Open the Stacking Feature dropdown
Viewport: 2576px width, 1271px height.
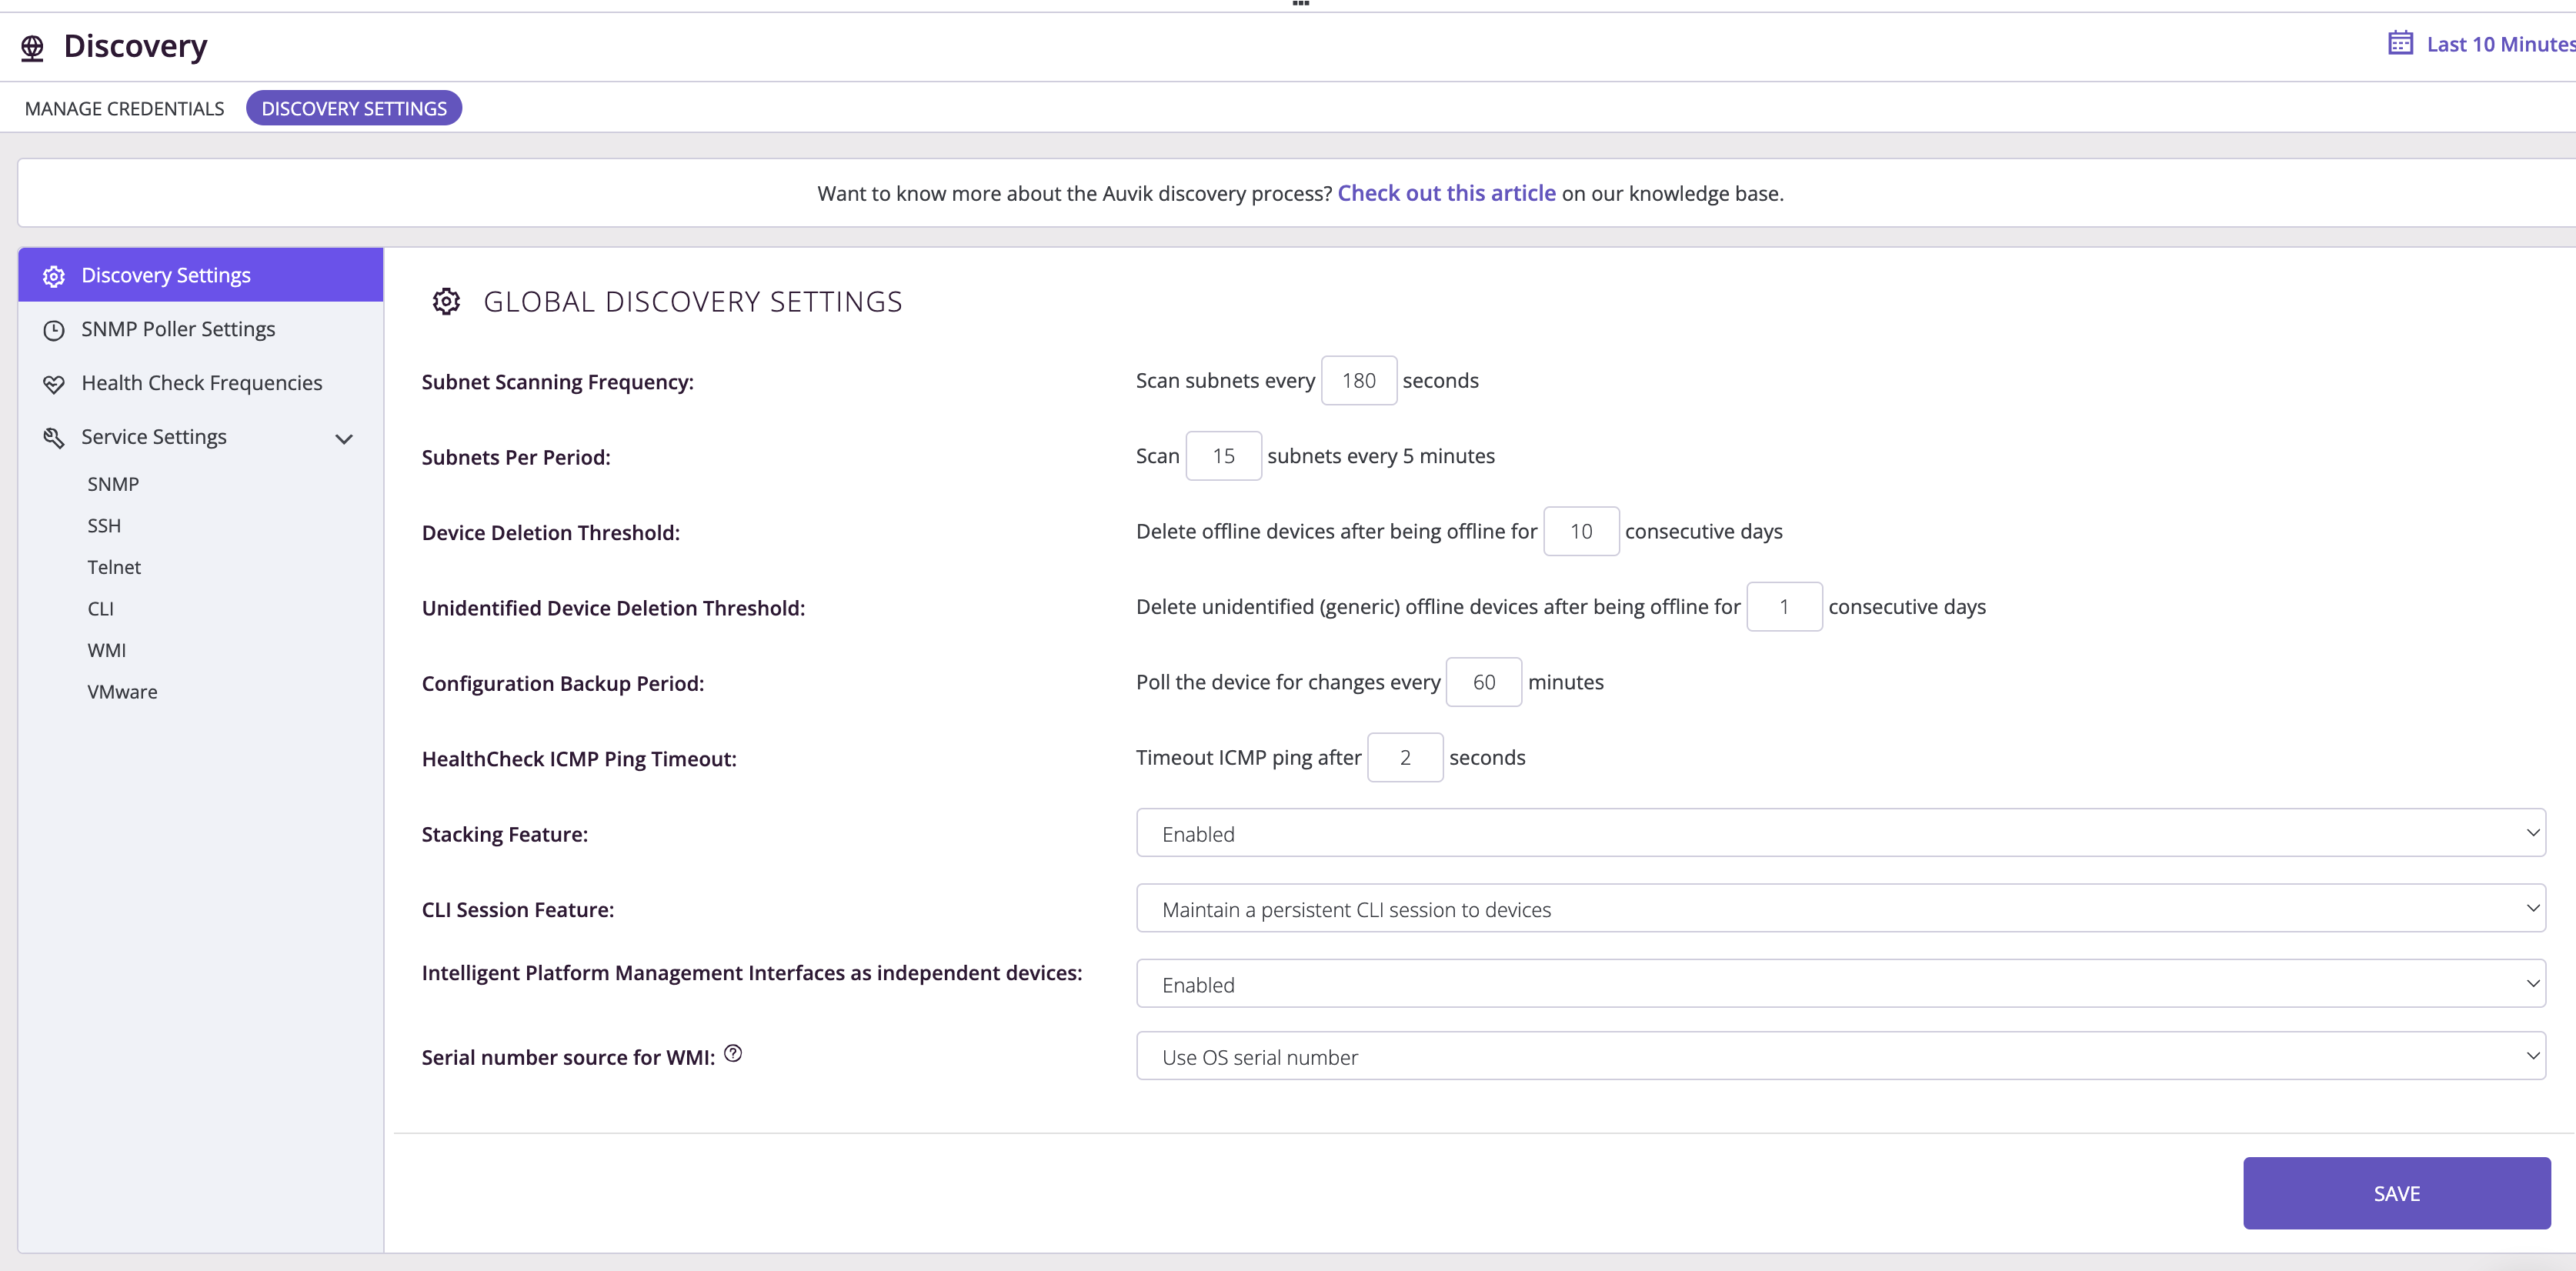pyautogui.click(x=1840, y=833)
